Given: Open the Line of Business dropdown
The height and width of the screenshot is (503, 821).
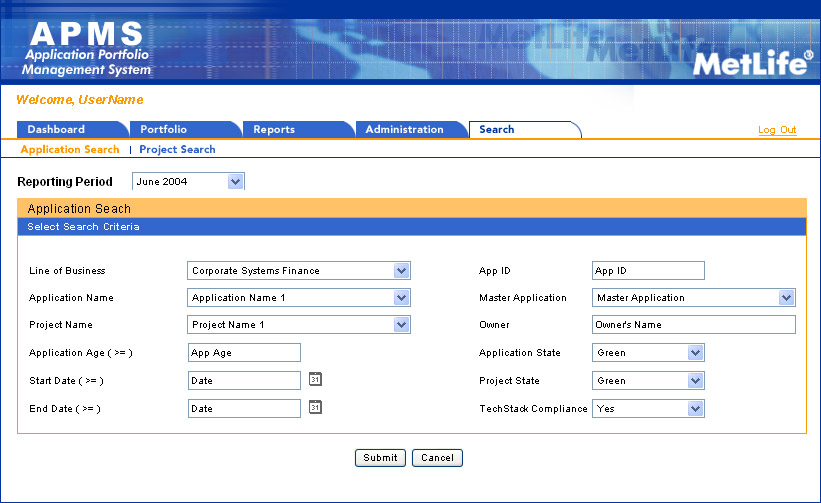Looking at the screenshot, I should pyautogui.click(x=298, y=271).
